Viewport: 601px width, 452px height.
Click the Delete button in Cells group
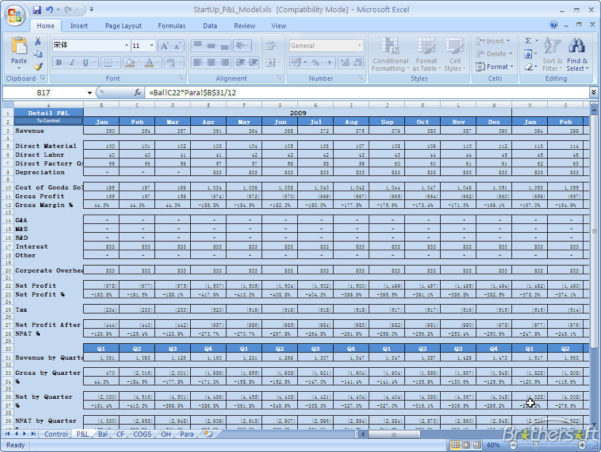[495, 53]
